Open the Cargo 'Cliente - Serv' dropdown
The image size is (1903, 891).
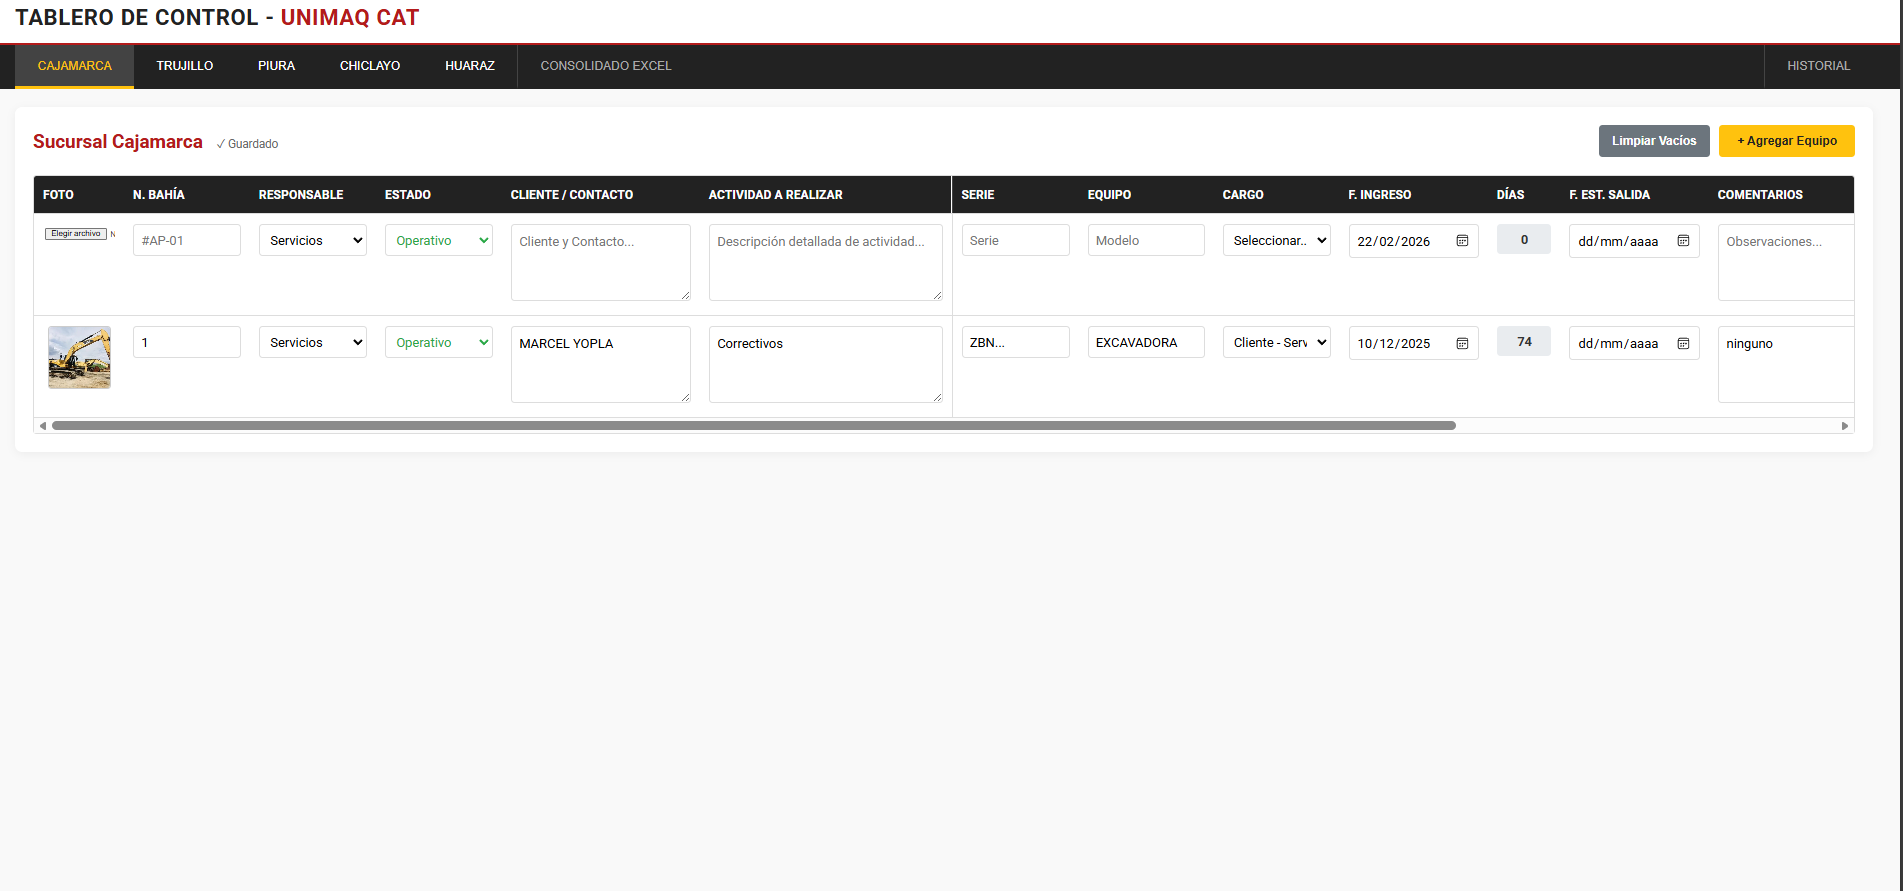(1277, 342)
